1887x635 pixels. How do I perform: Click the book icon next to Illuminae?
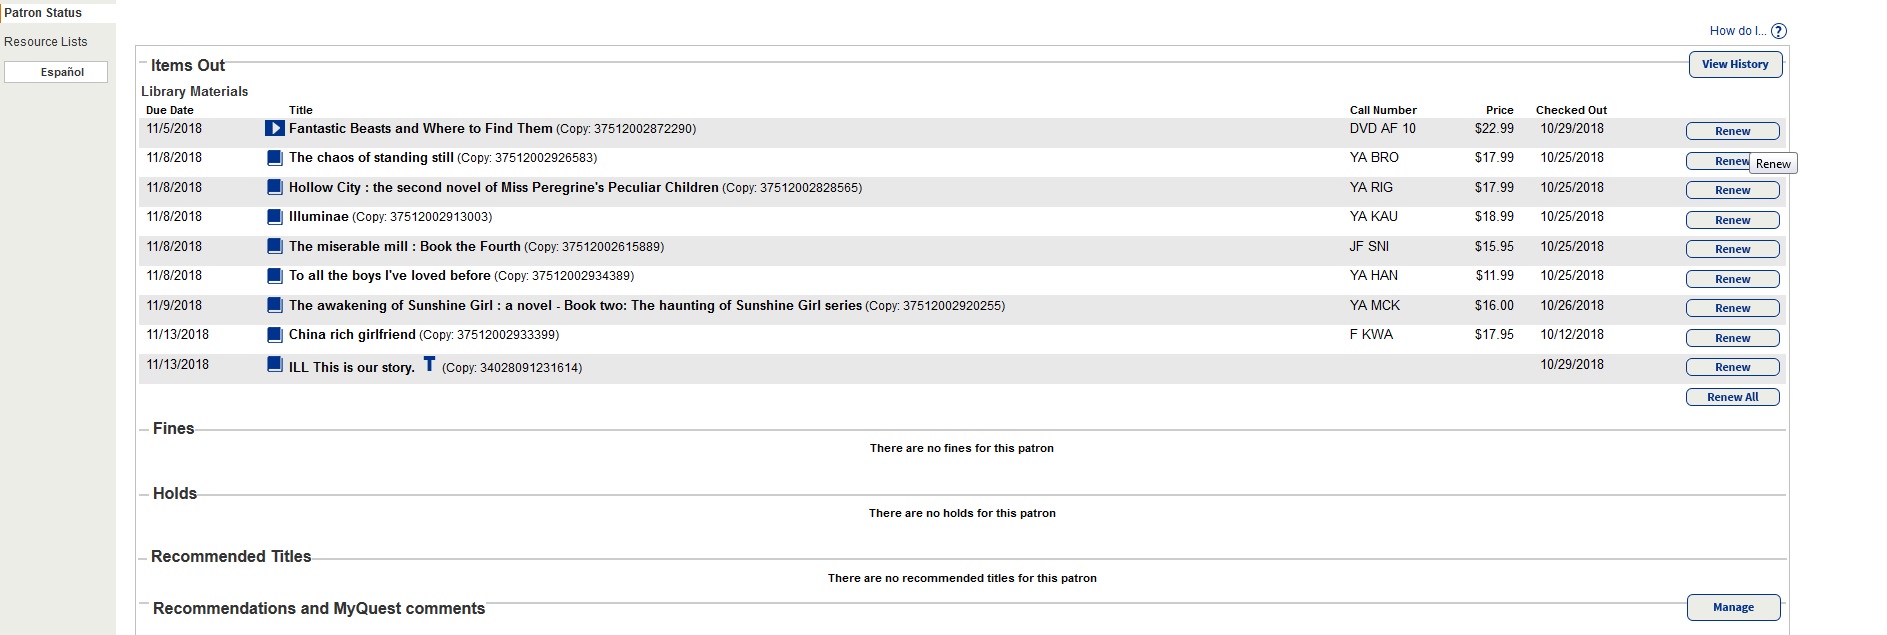(275, 217)
